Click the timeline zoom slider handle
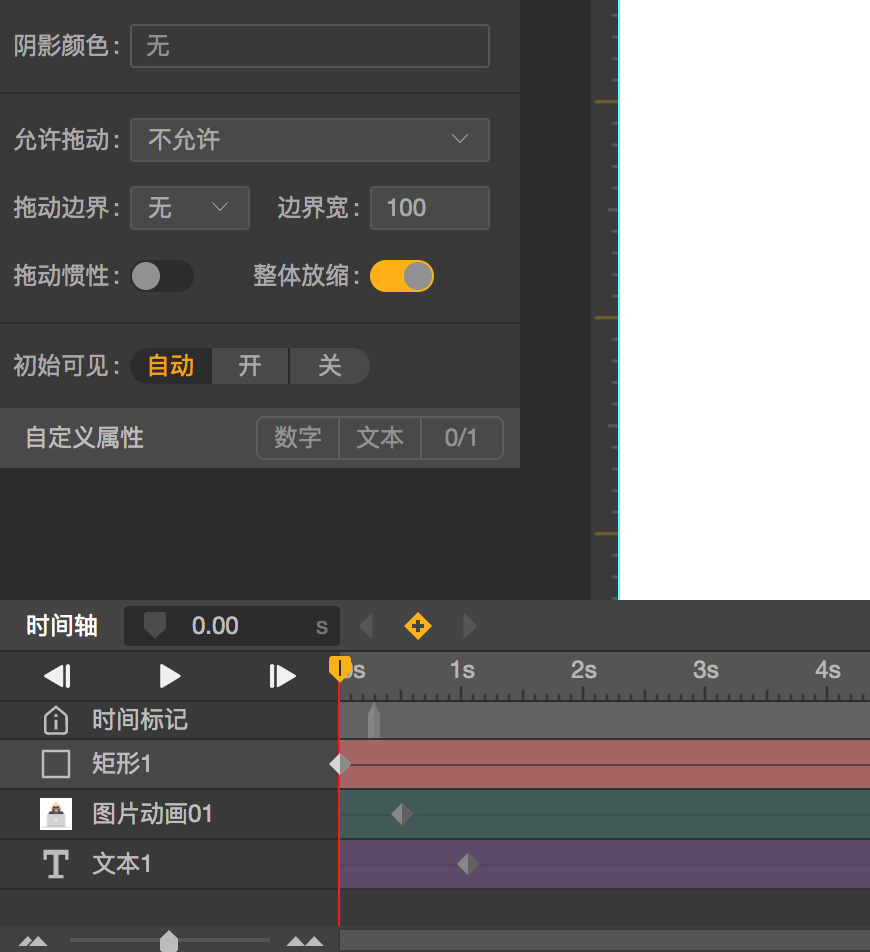The width and height of the screenshot is (870, 952). click(x=169, y=940)
